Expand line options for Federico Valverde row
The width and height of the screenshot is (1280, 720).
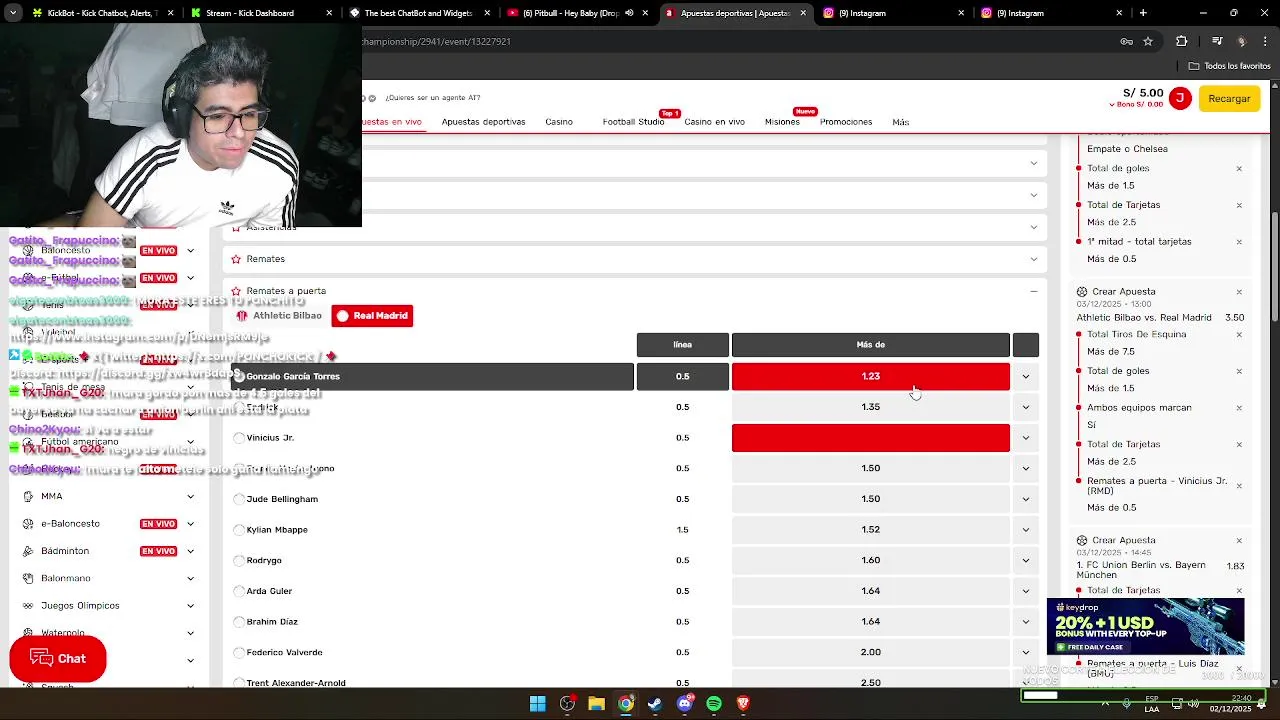pyautogui.click(x=1025, y=652)
